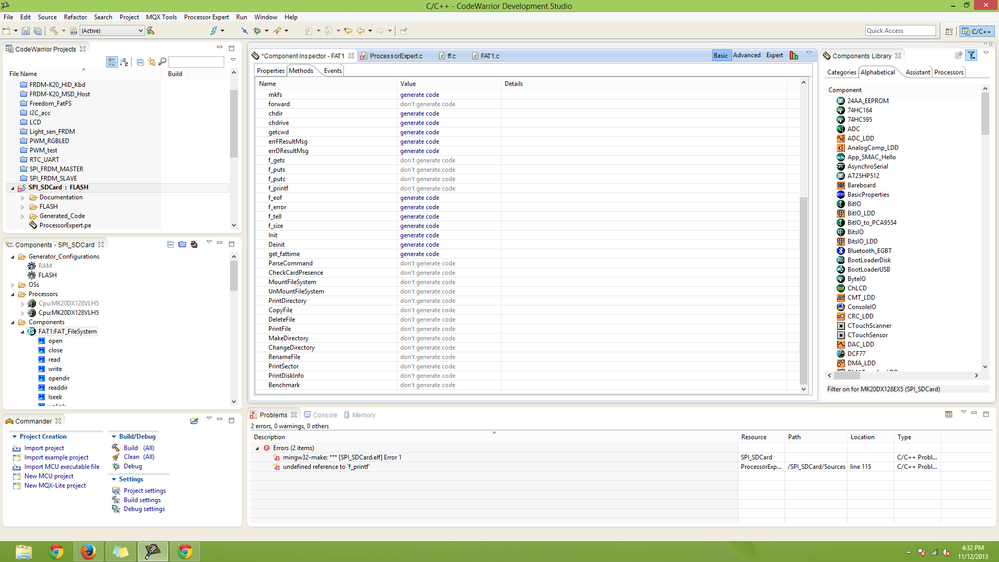
Task: Click the Open Perspective icon
Action: [x=949, y=31]
